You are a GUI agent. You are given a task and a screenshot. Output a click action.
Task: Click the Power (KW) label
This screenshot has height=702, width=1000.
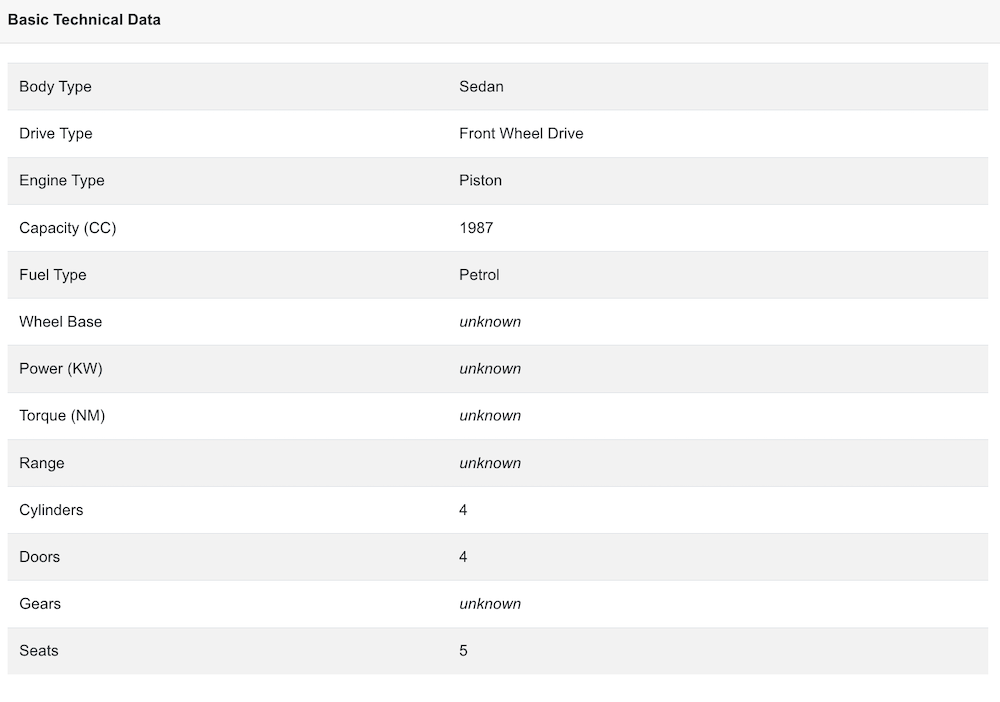coord(61,369)
